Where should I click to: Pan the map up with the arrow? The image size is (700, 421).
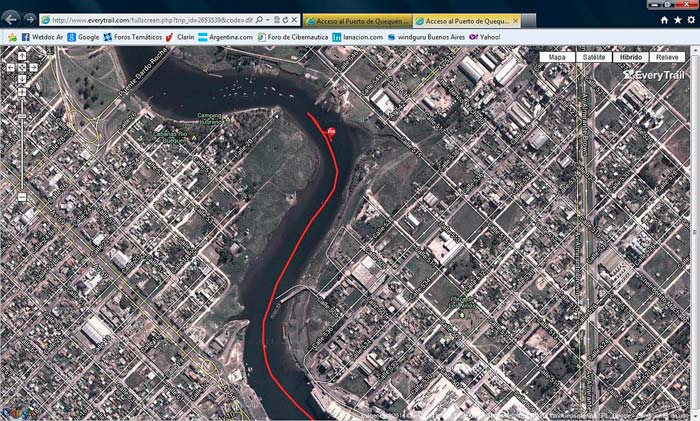22,57
